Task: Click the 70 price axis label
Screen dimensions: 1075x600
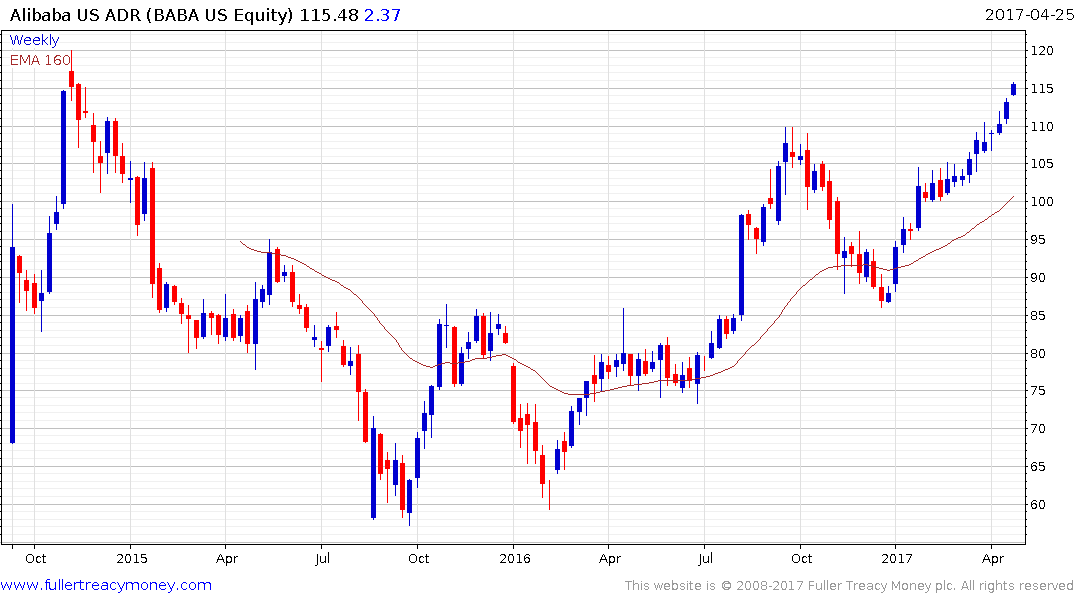Action: pos(1038,429)
